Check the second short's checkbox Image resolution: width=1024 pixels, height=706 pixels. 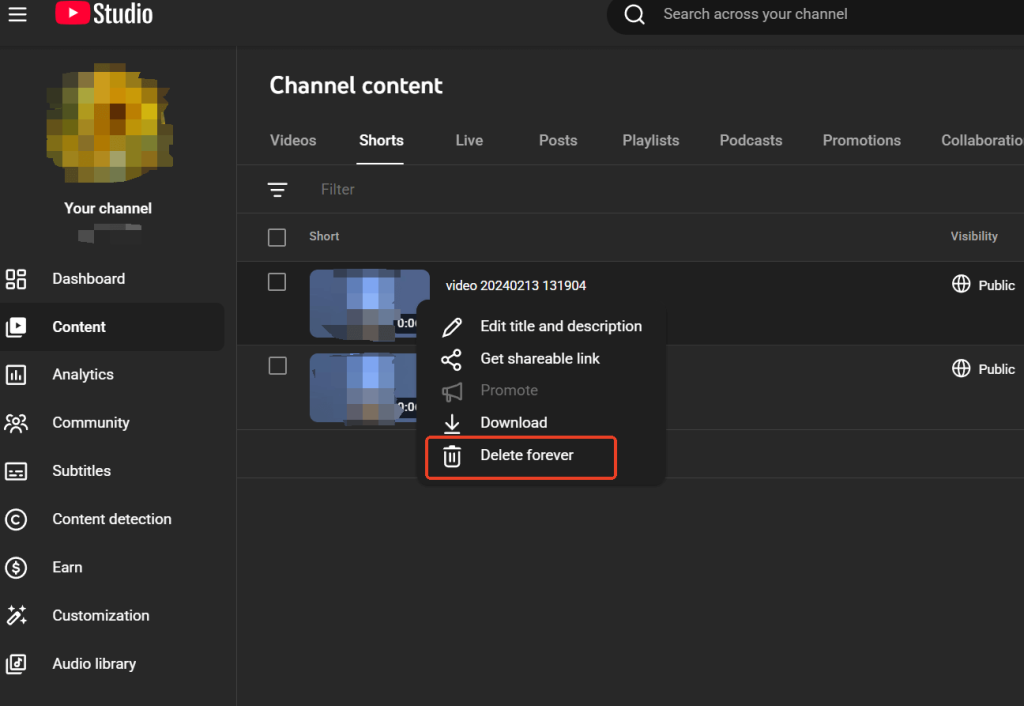click(277, 366)
